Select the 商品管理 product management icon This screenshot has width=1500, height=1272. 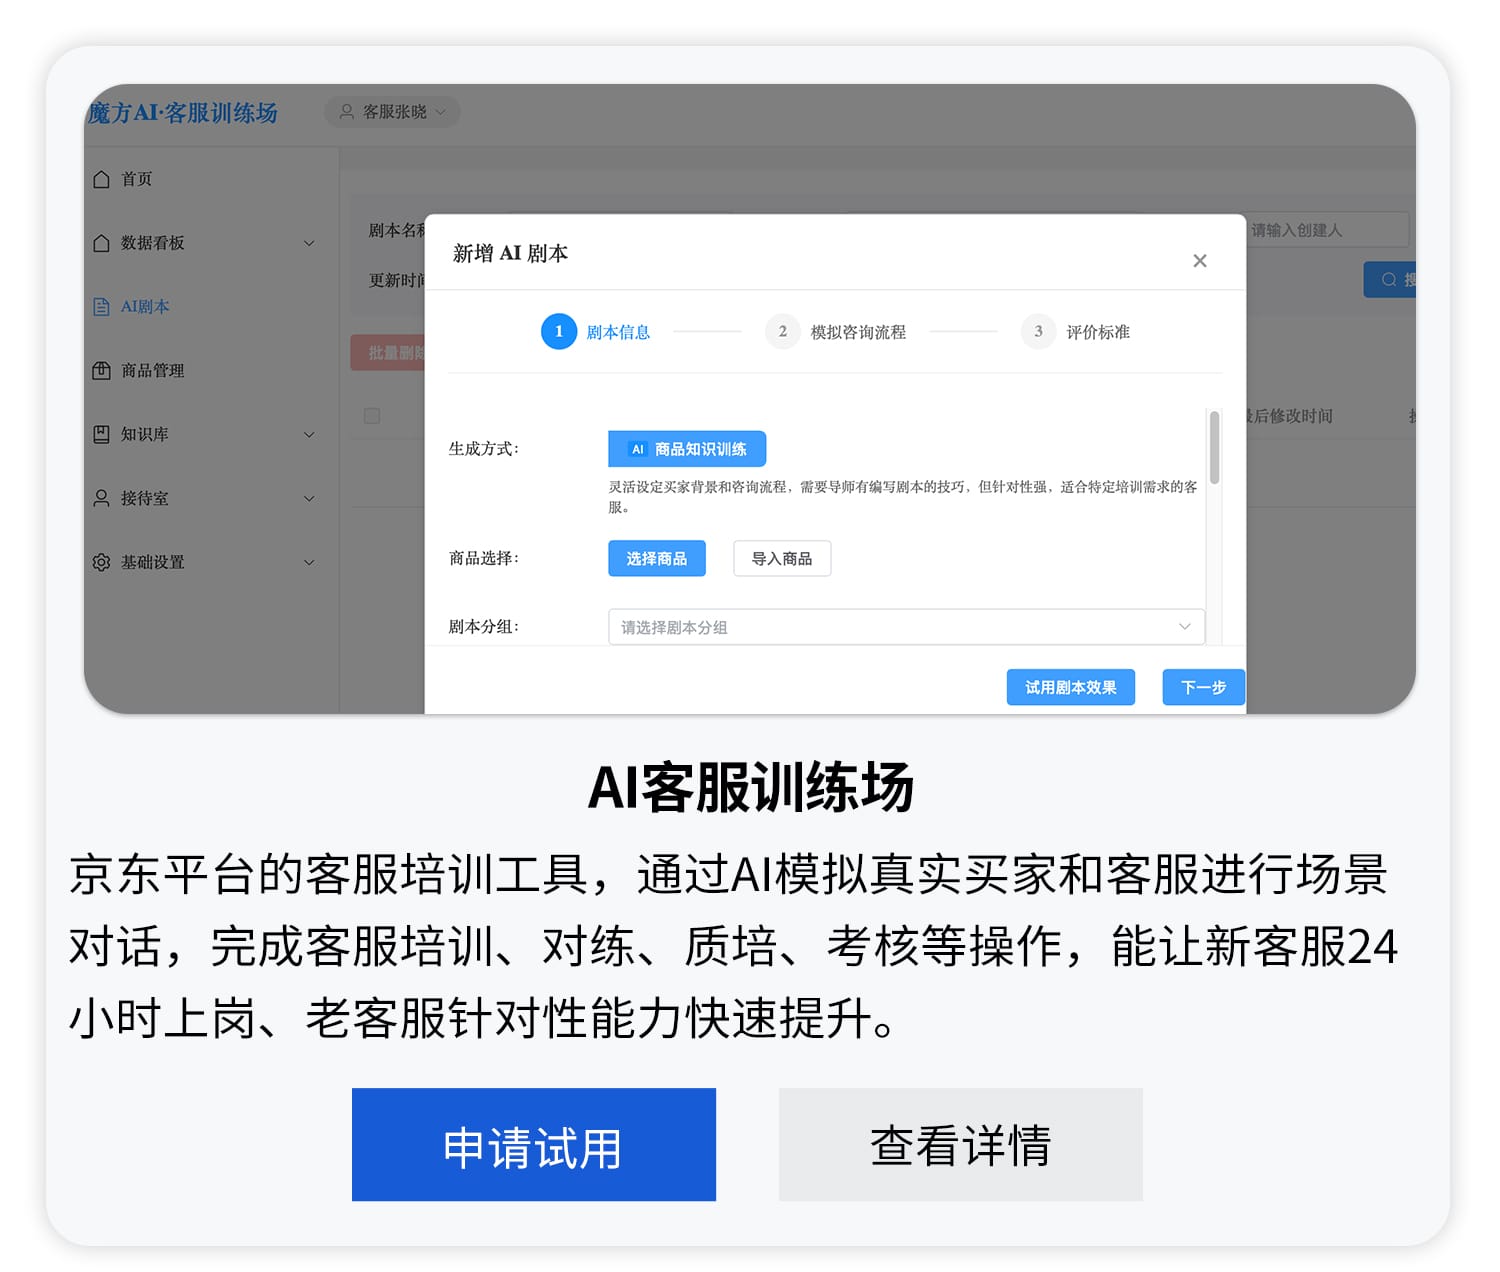[102, 371]
